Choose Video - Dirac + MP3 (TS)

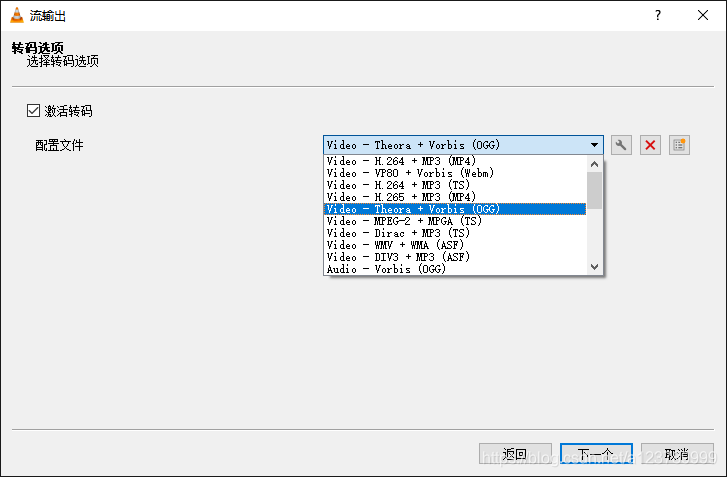coord(455,233)
